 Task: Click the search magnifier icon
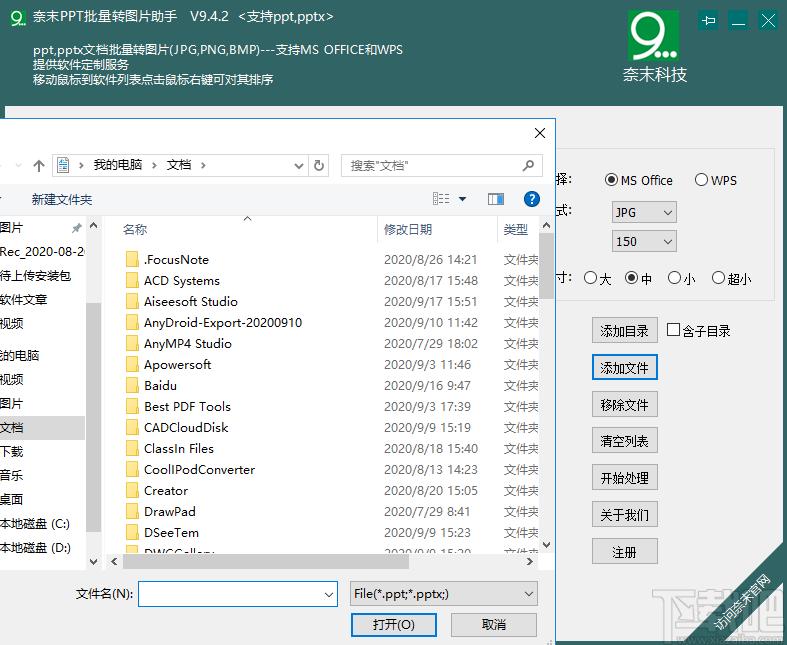coord(528,165)
